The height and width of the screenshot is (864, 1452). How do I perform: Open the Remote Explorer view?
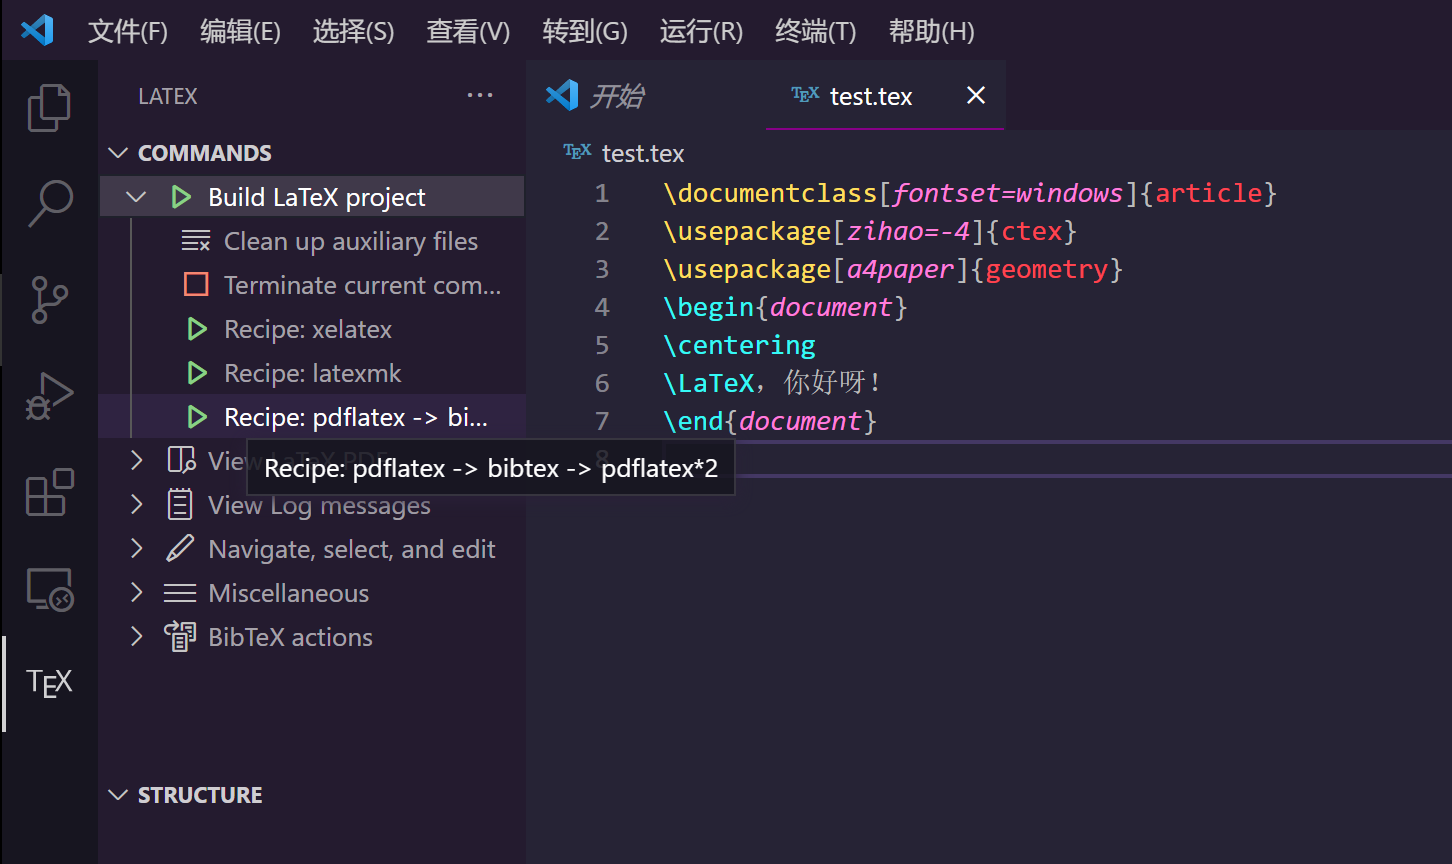point(49,589)
